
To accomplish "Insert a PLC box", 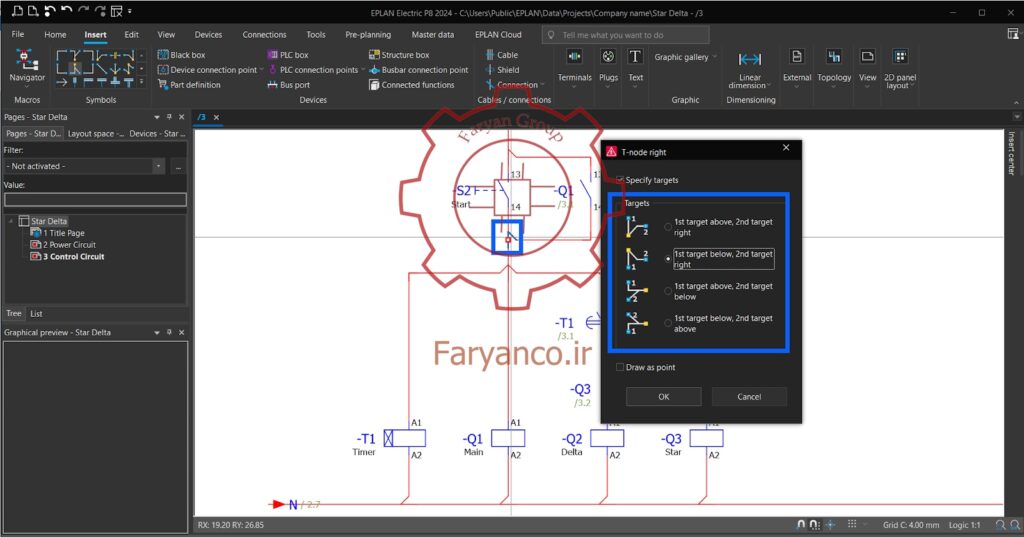I will [288, 55].
